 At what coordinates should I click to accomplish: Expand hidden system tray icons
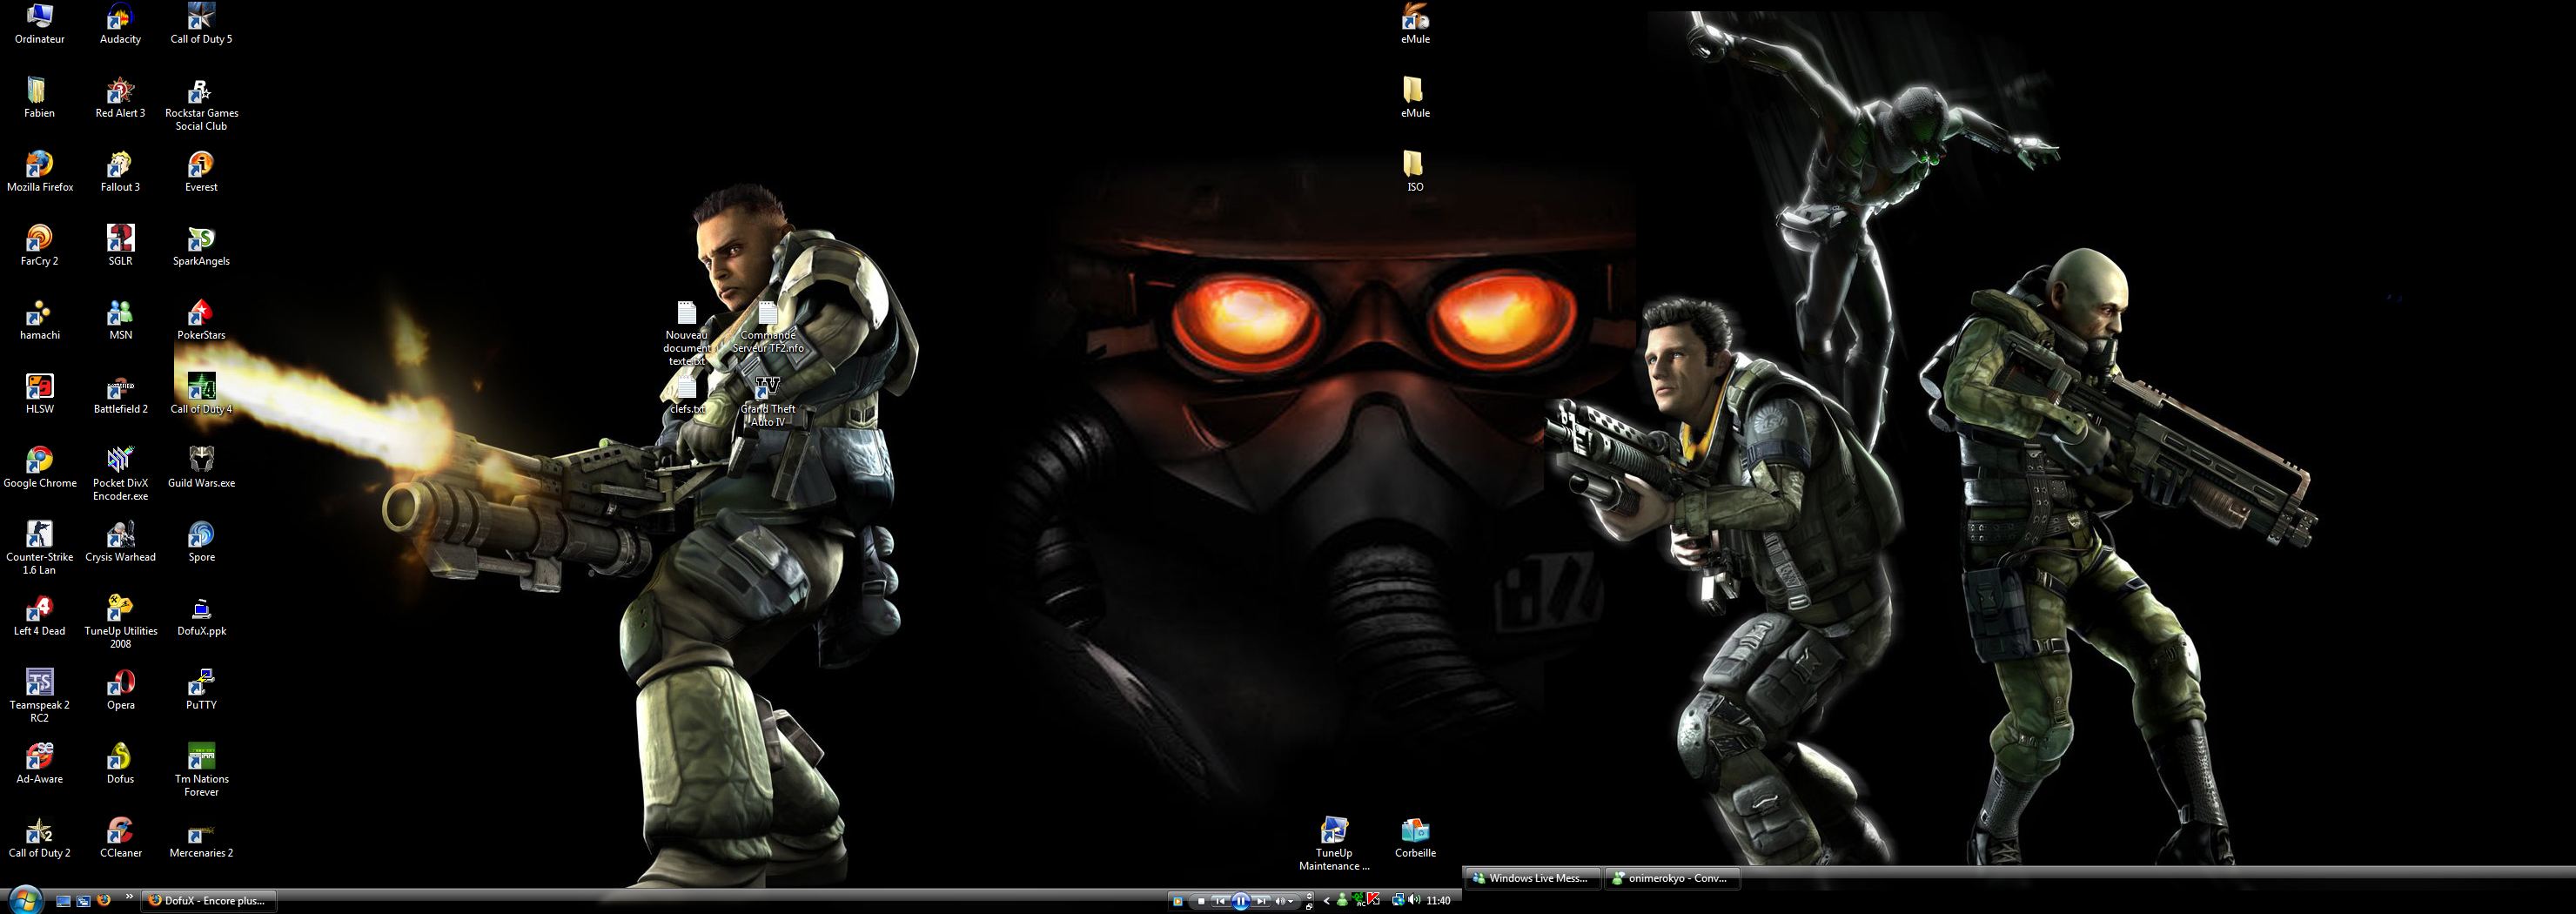click(x=1327, y=901)
